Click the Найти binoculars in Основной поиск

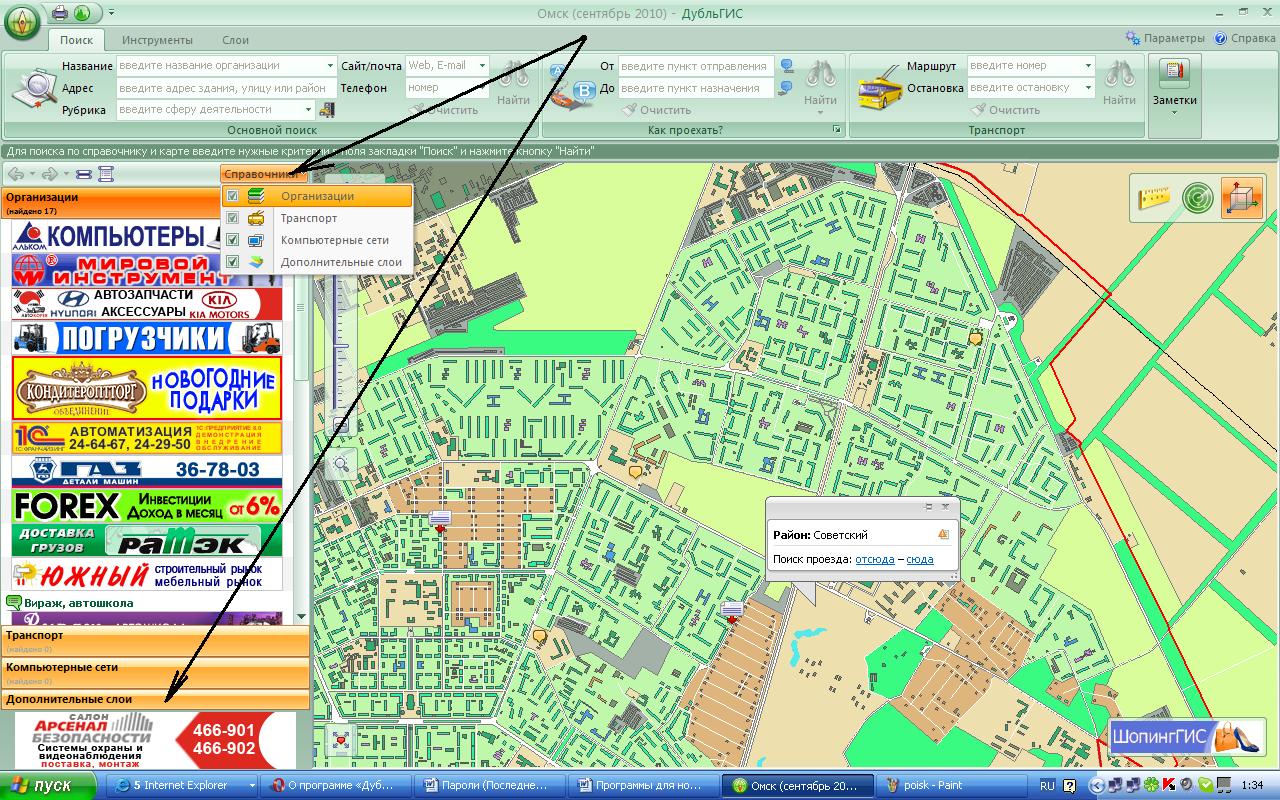click(x=513, y=82)
